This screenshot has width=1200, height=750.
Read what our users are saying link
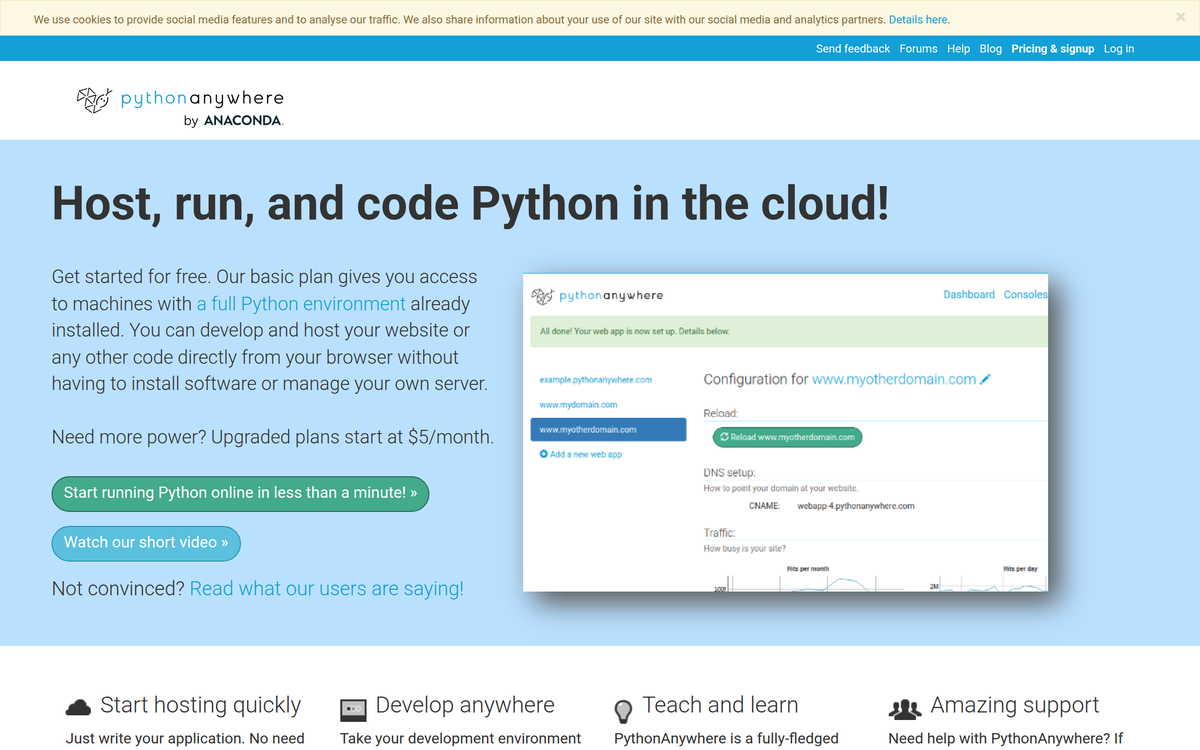click(327, 589)
